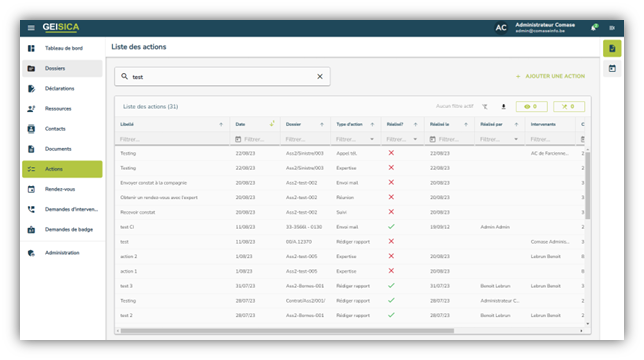The height and width of the screenshot is (360, 644).
Task: Toggle the pin counter button
Action: click(568, 106)
